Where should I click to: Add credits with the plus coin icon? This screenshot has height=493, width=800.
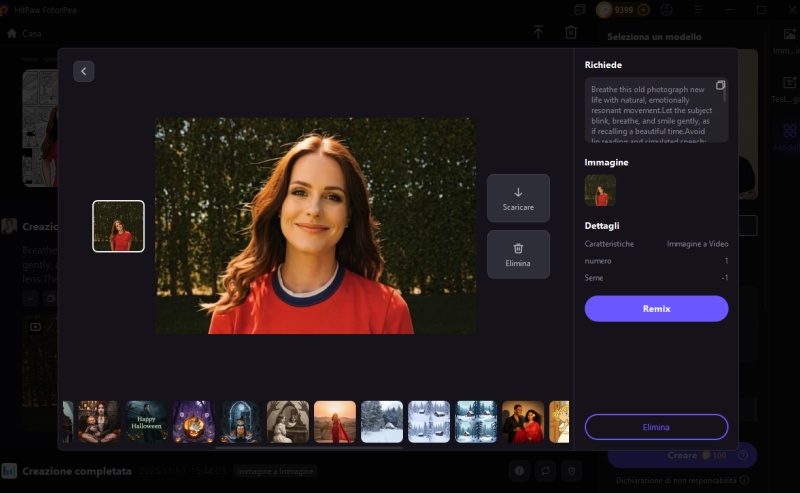click(643, 10)
